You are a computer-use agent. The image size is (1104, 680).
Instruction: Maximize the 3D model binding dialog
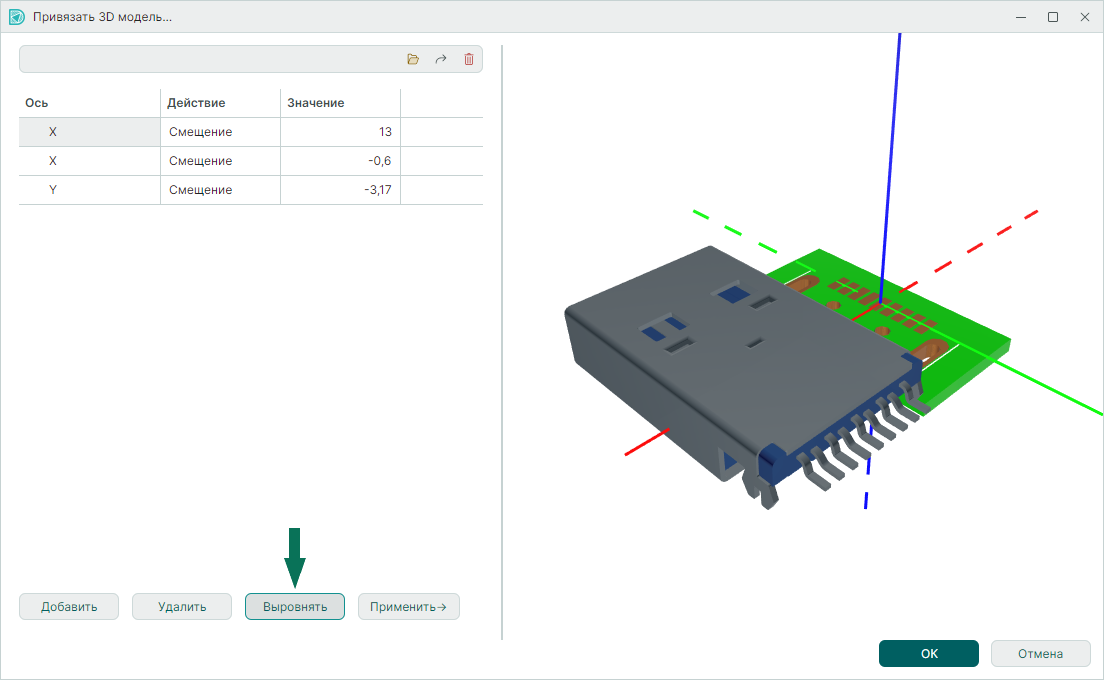[1053, 17]
